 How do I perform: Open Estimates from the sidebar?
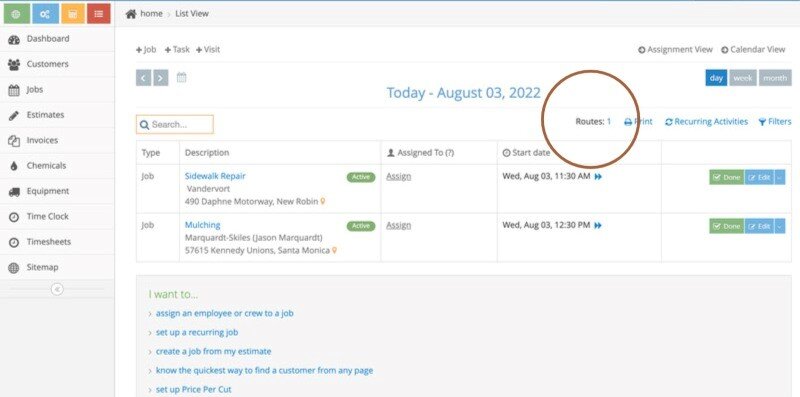click(57, 115)
